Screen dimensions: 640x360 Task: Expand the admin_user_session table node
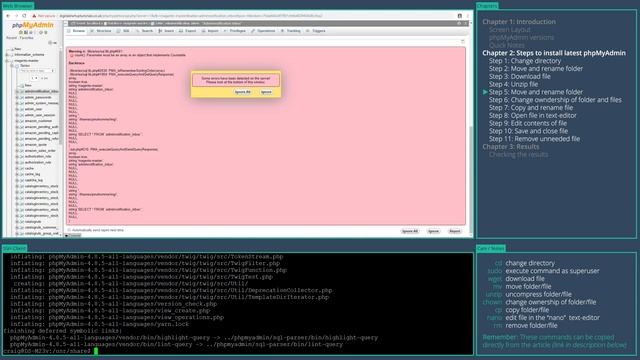(17, 116)
